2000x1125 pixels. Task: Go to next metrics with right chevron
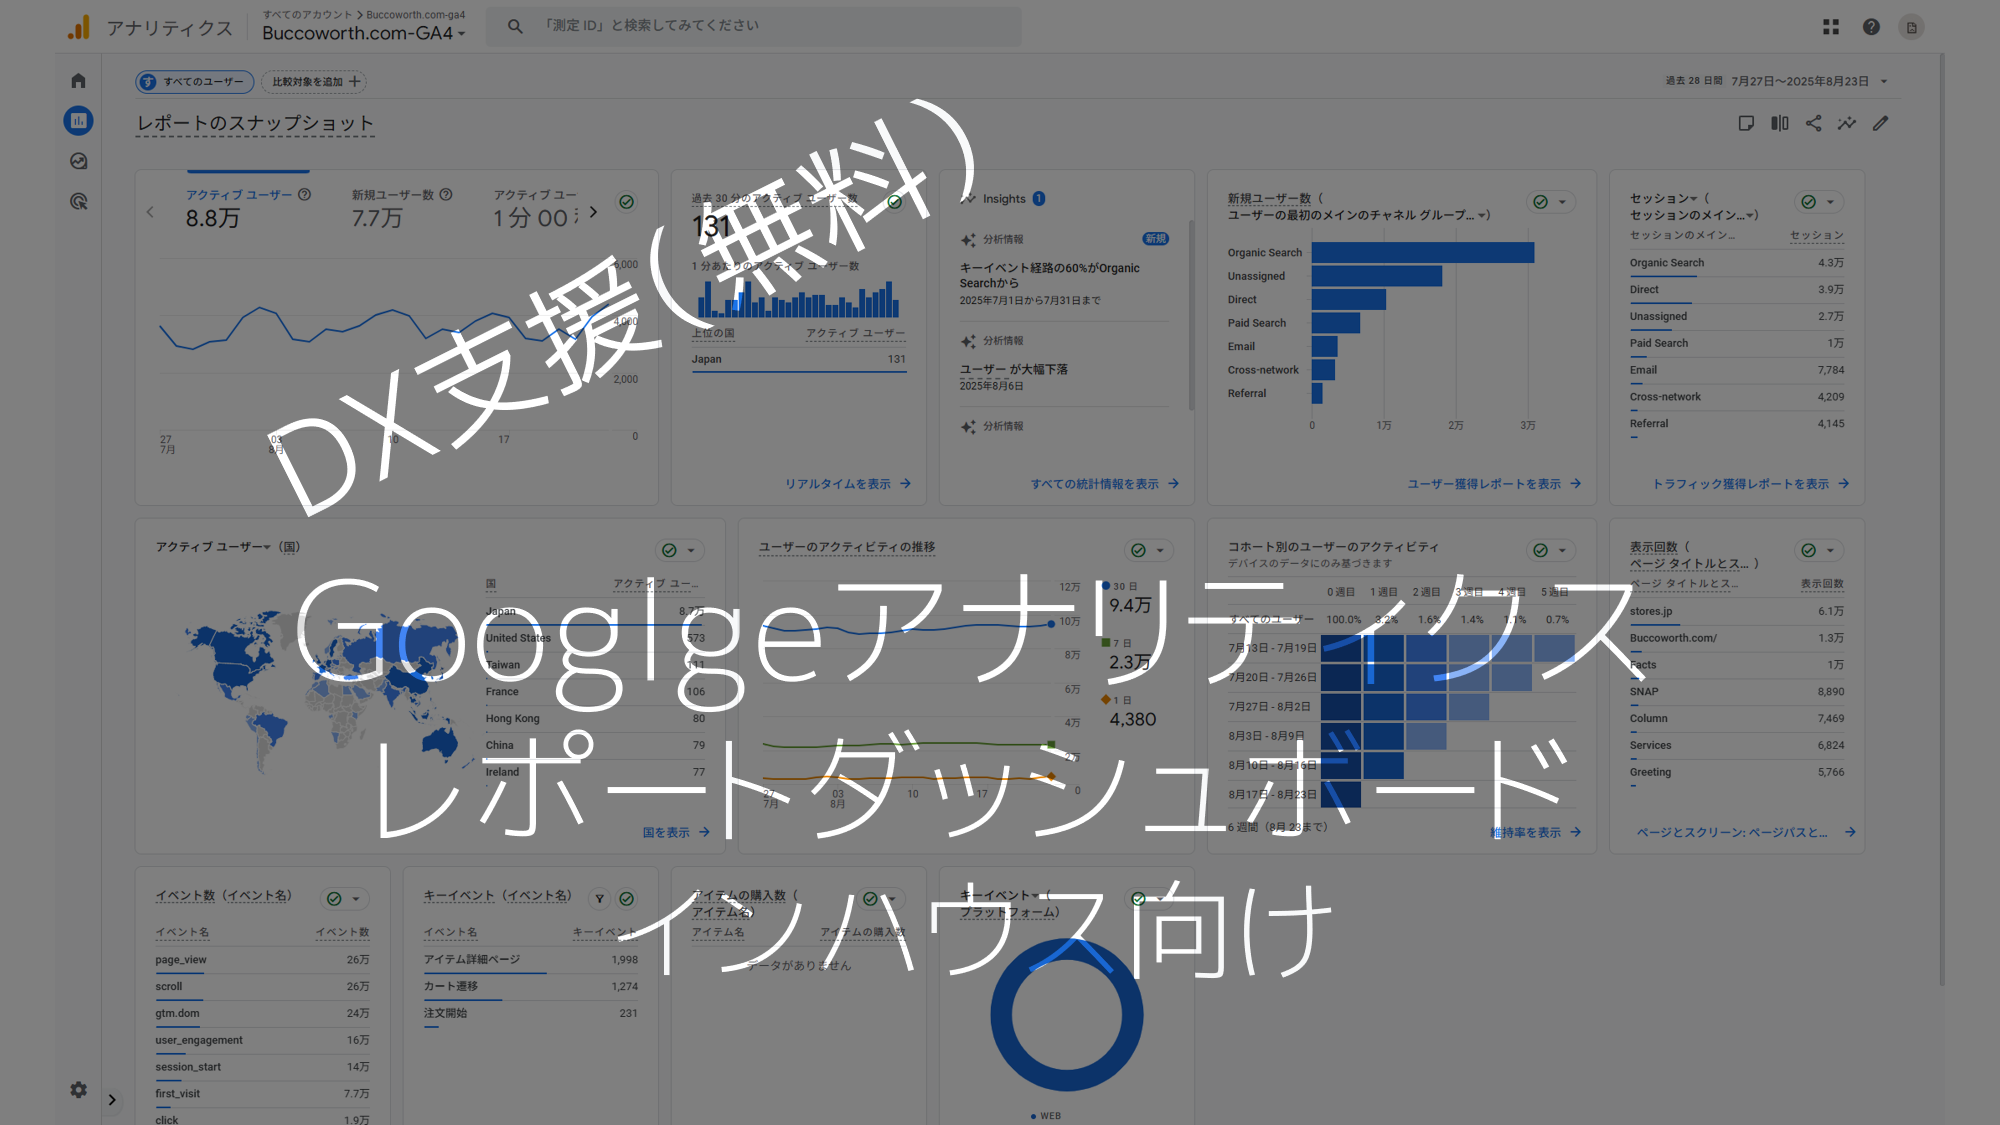click(593, 212)
